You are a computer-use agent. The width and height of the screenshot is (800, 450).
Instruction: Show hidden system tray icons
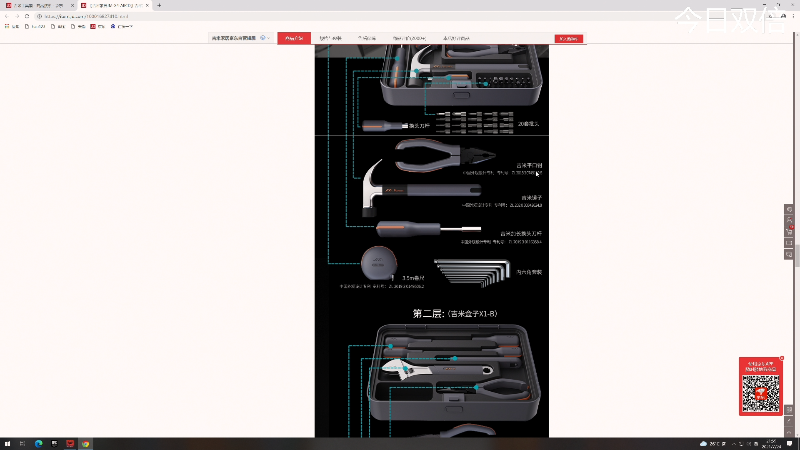(735, 444)
